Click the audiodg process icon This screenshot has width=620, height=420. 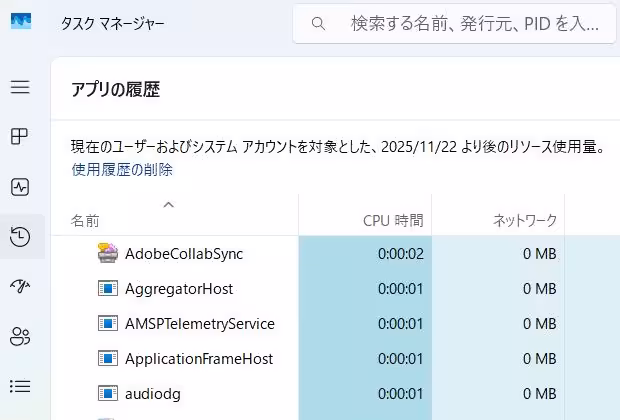(108, 394)
